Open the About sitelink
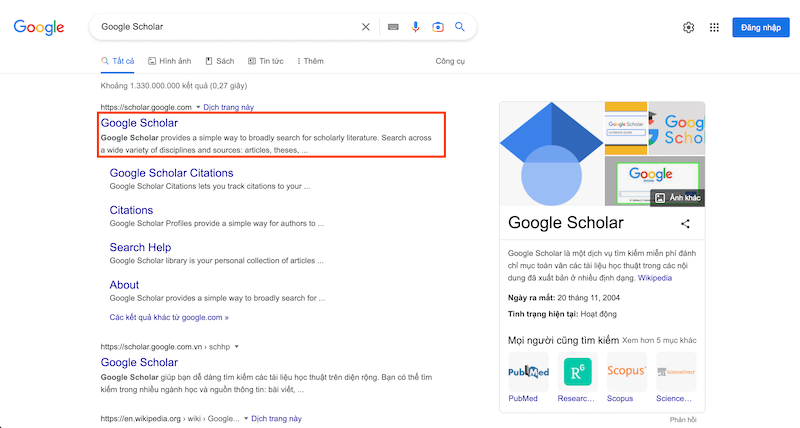This screenshot has height=428, width=800. [124, 285]
